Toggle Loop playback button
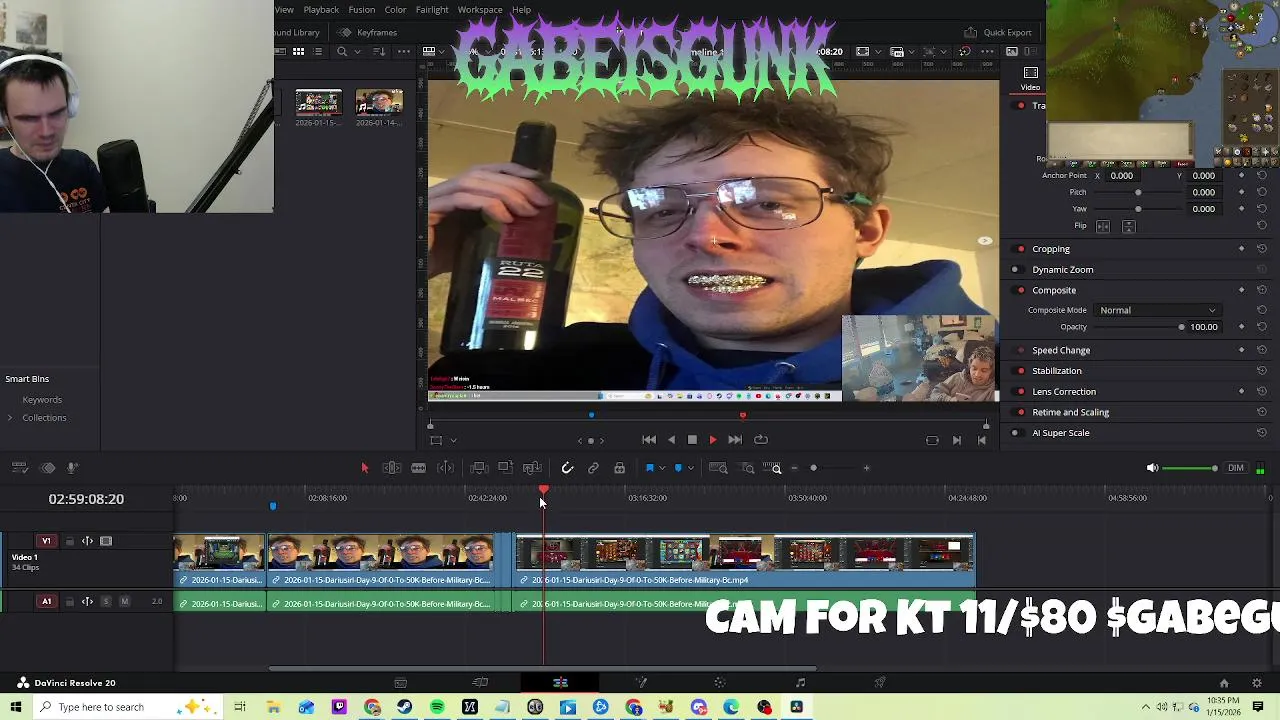The height and width of the screenshot is (720, 1280). click(x=761, y=440)
